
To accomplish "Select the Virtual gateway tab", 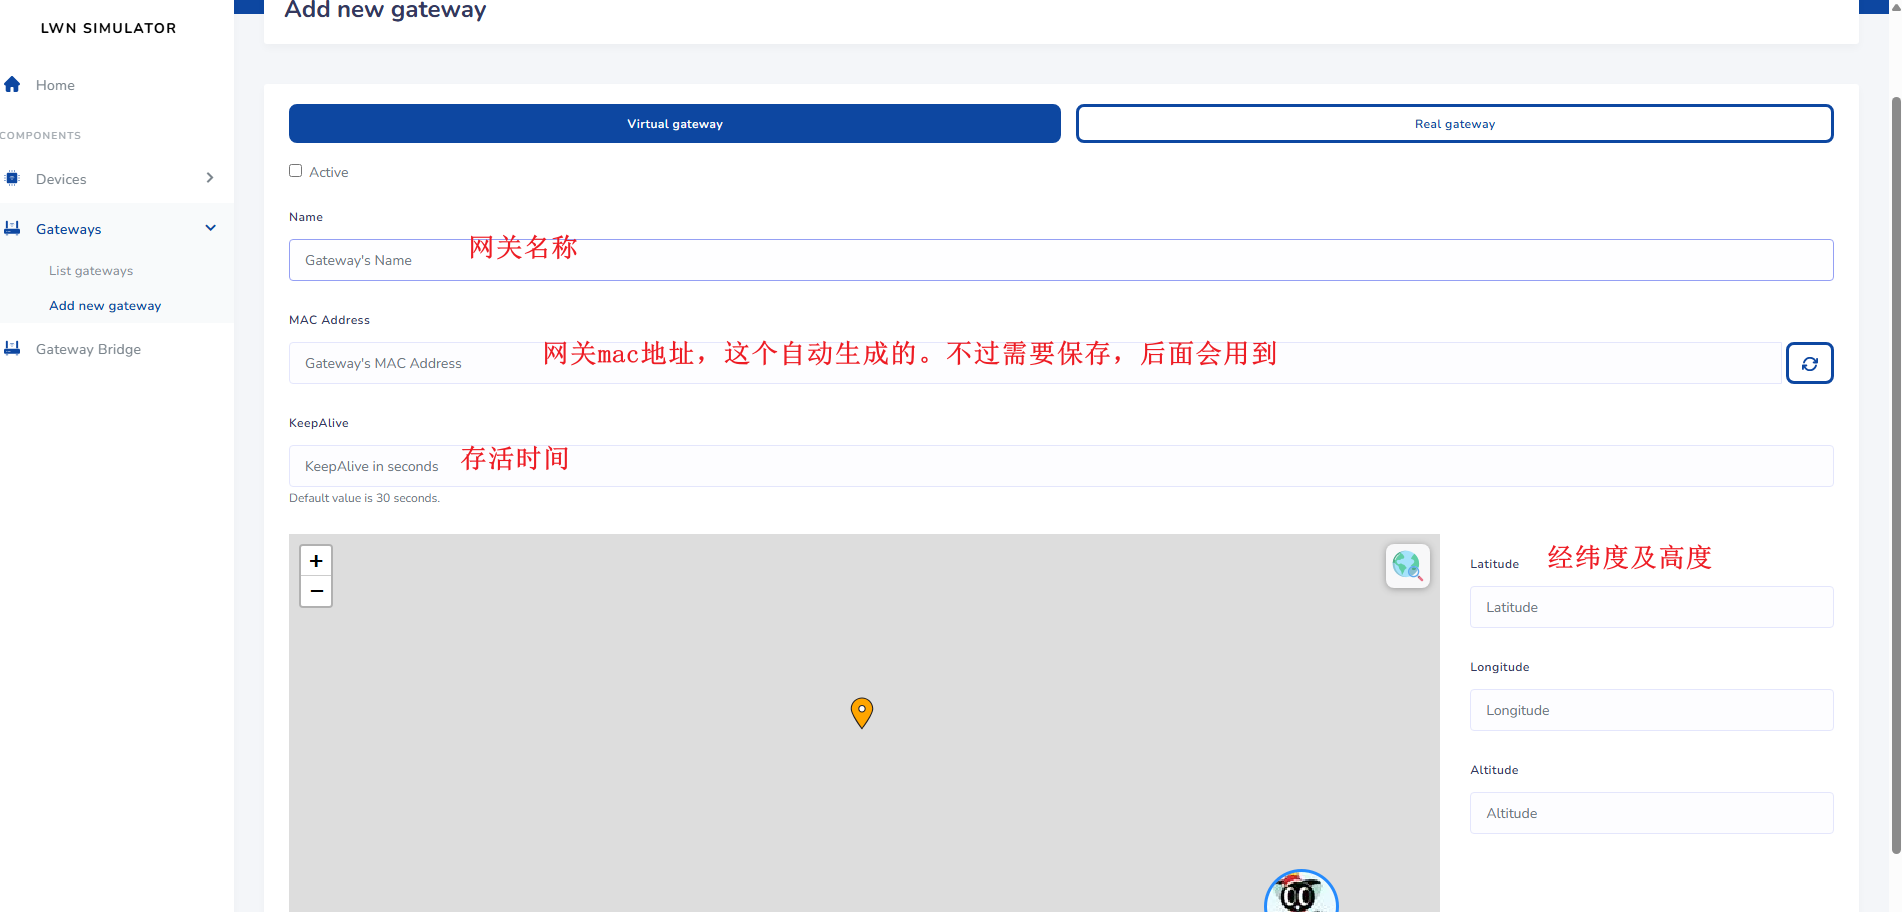I will [675, 124].
